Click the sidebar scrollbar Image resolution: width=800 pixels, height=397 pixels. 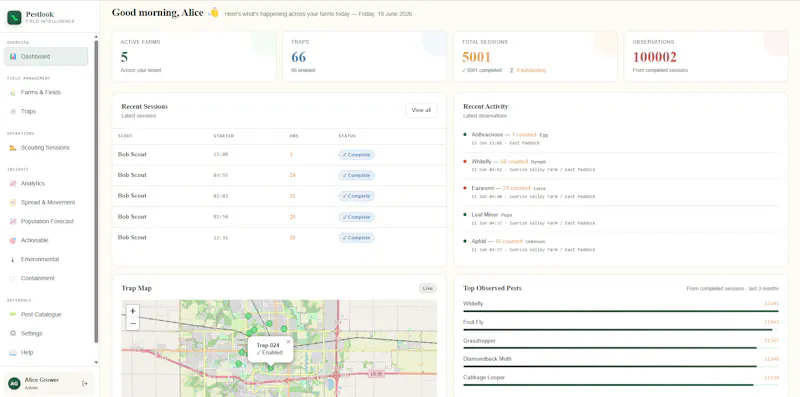tap(96, 191)
